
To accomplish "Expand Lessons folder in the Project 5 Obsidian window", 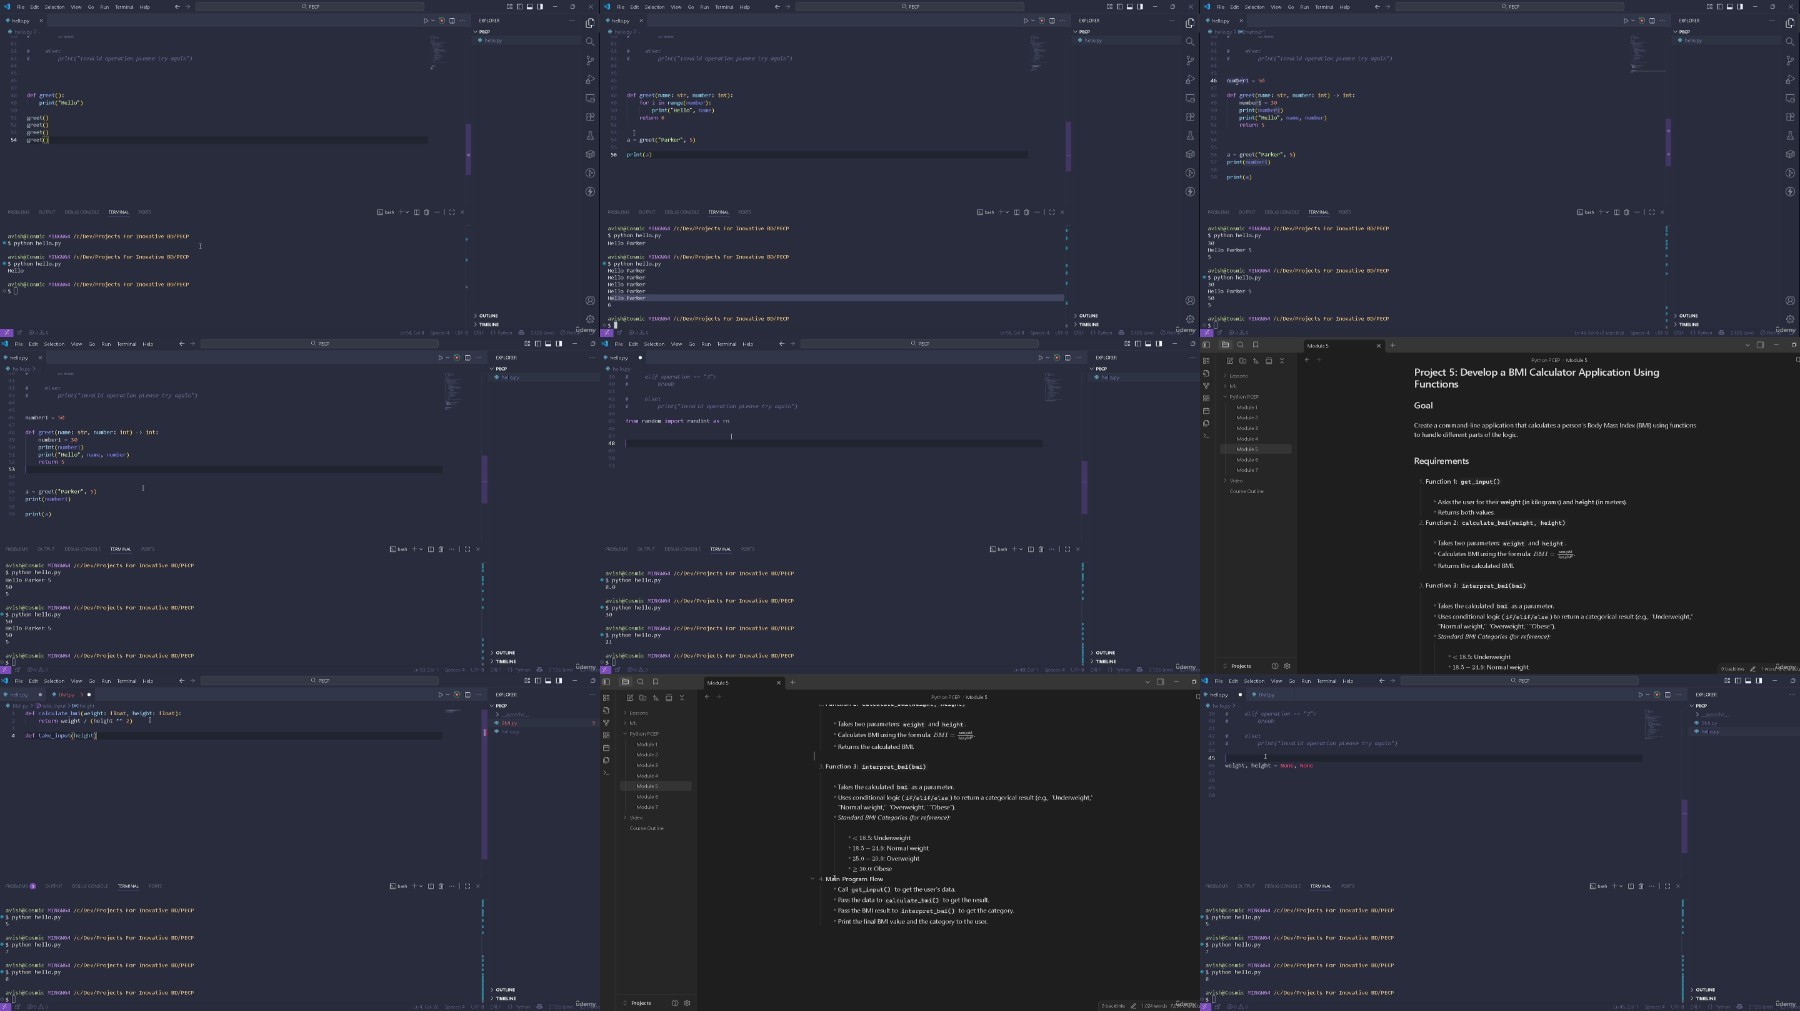I will tap(1238, 376).
